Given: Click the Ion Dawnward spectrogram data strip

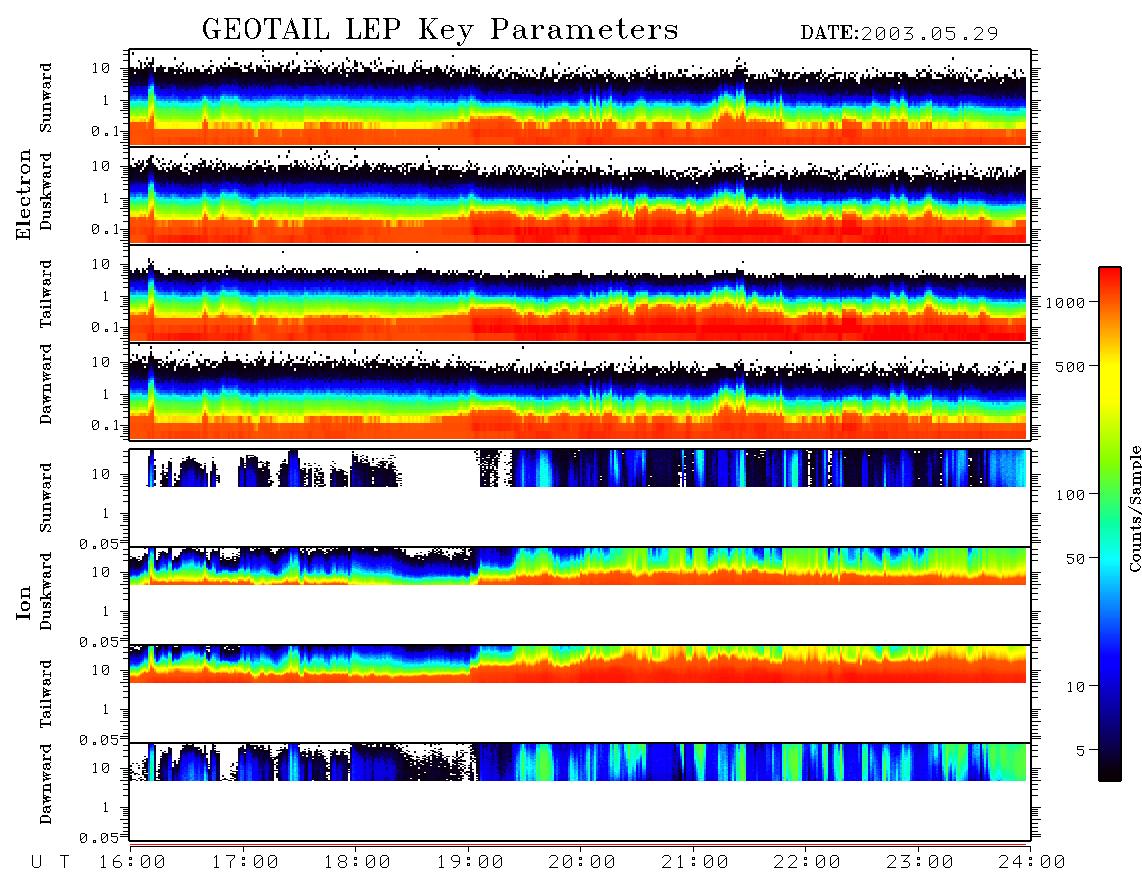Looking at the screenshot, I should coord(580,762).
